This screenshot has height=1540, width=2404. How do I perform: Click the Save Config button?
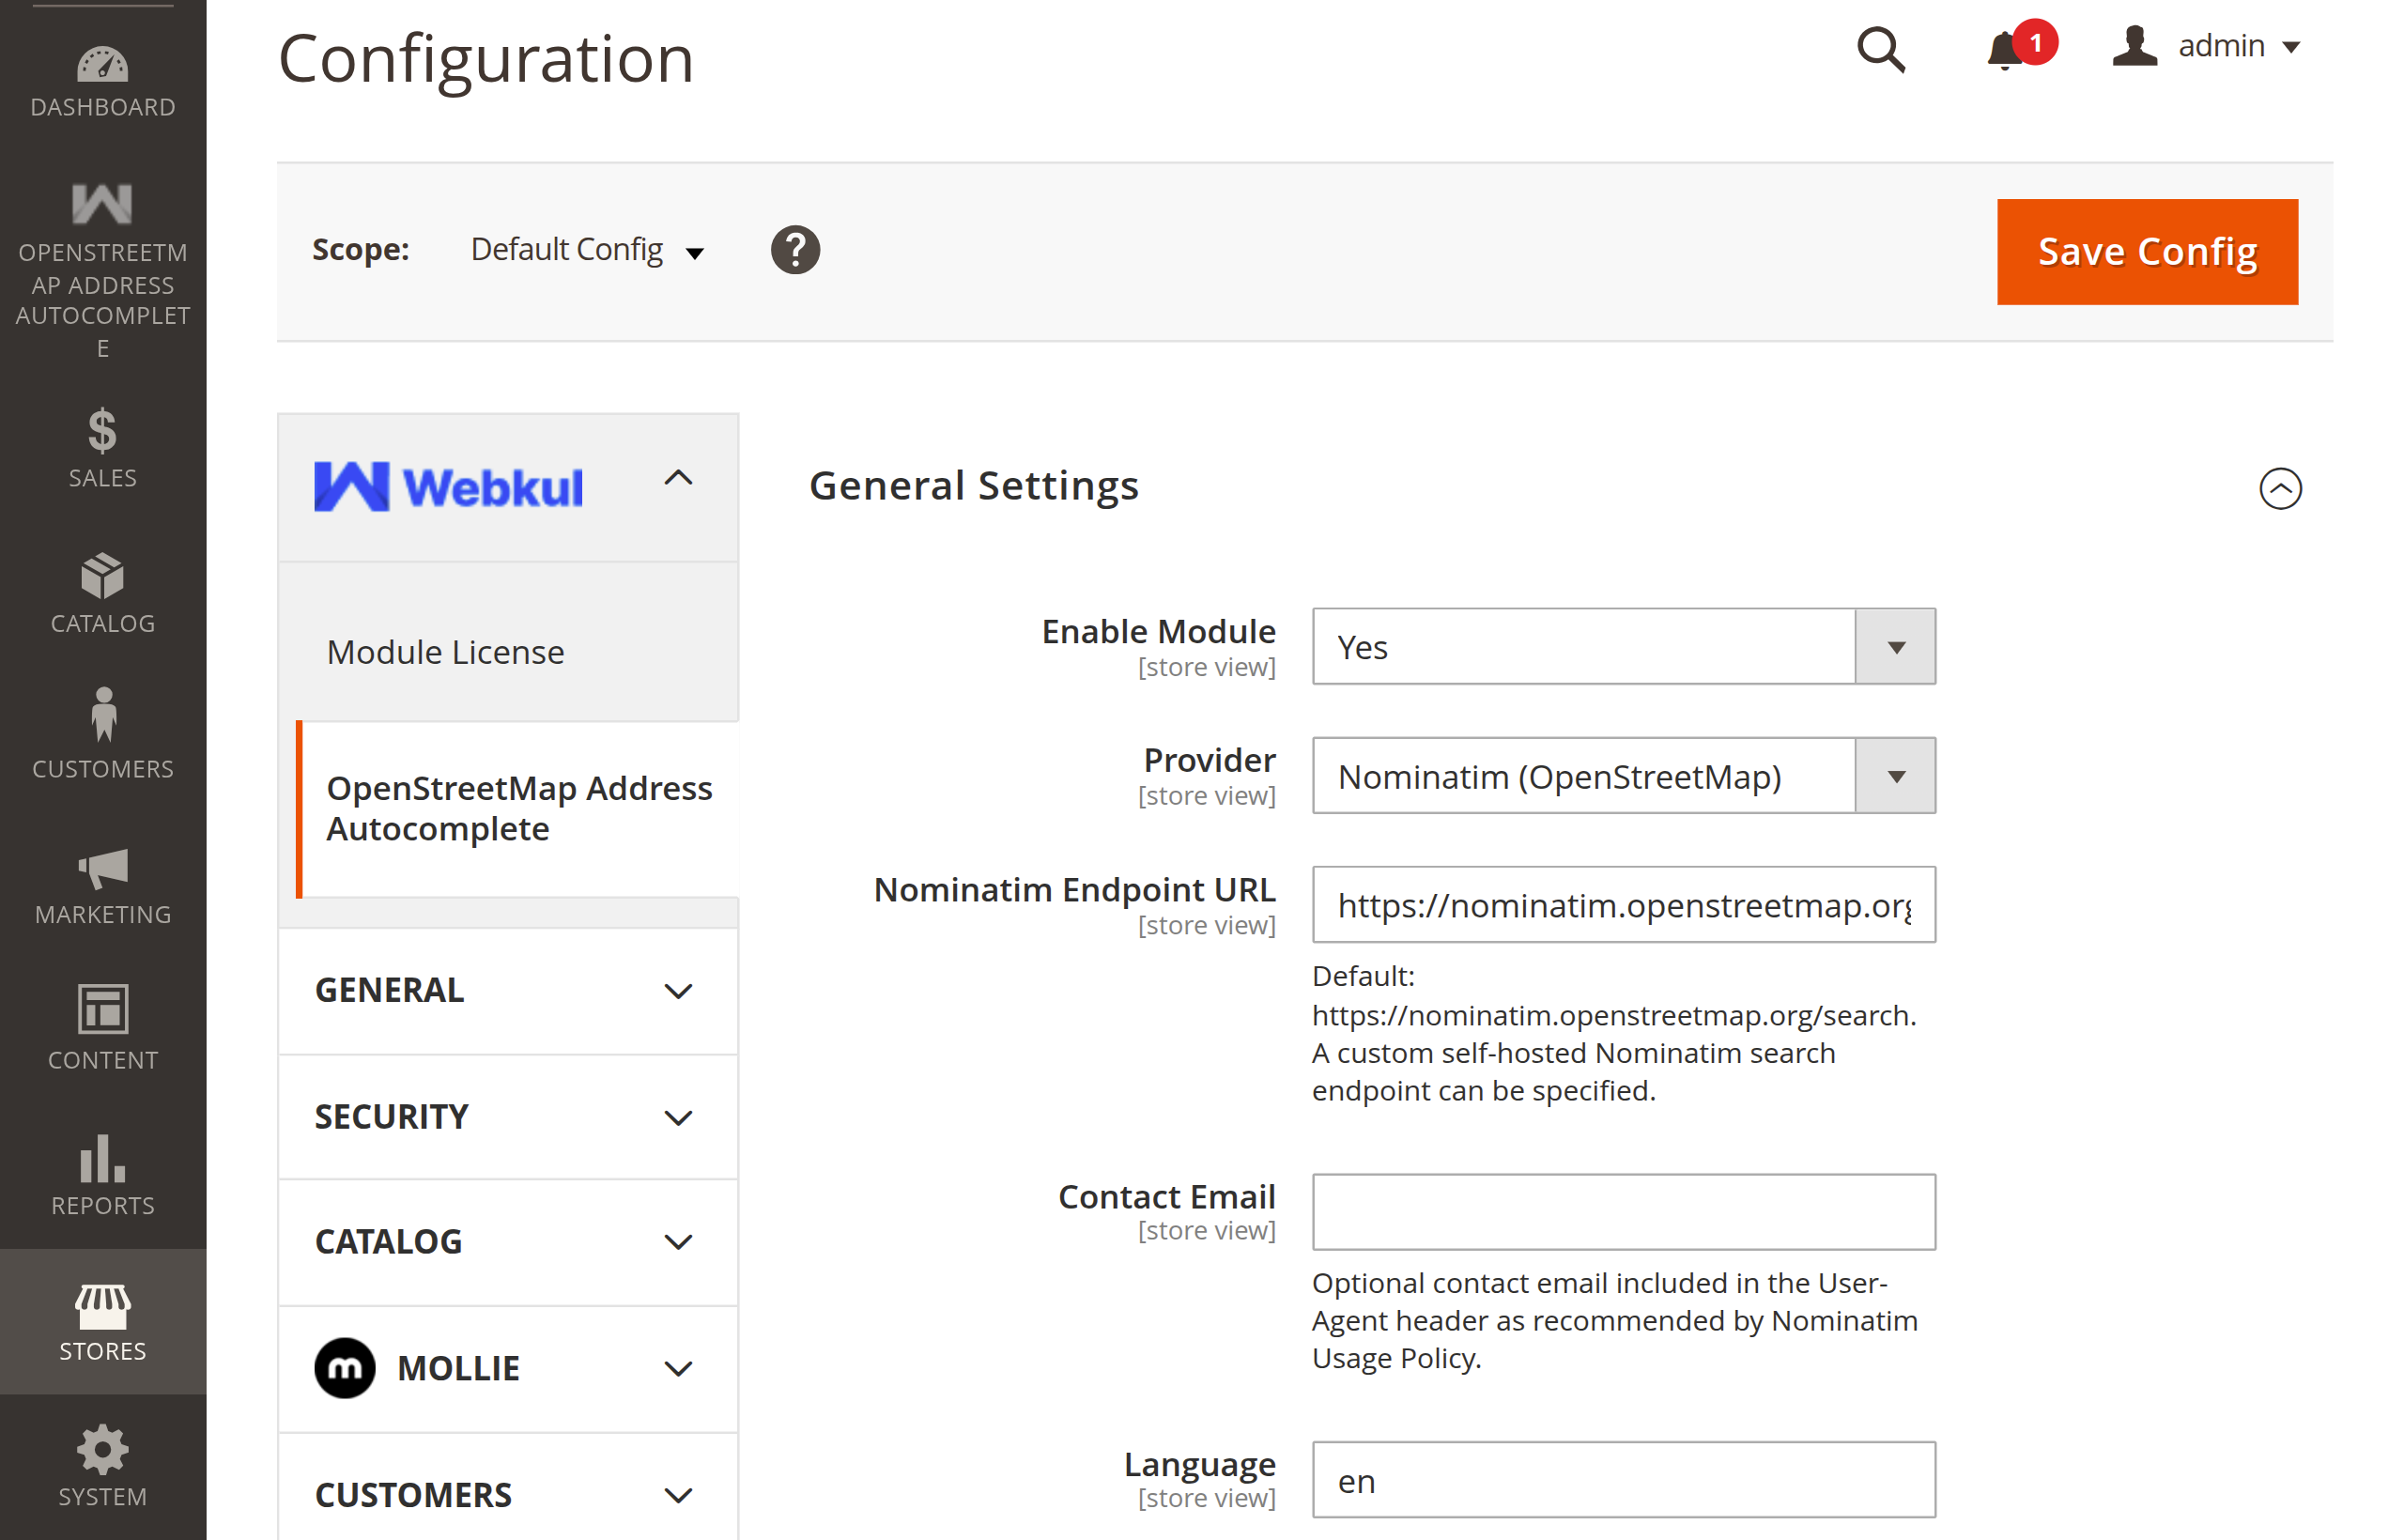tap(2147, 252)
